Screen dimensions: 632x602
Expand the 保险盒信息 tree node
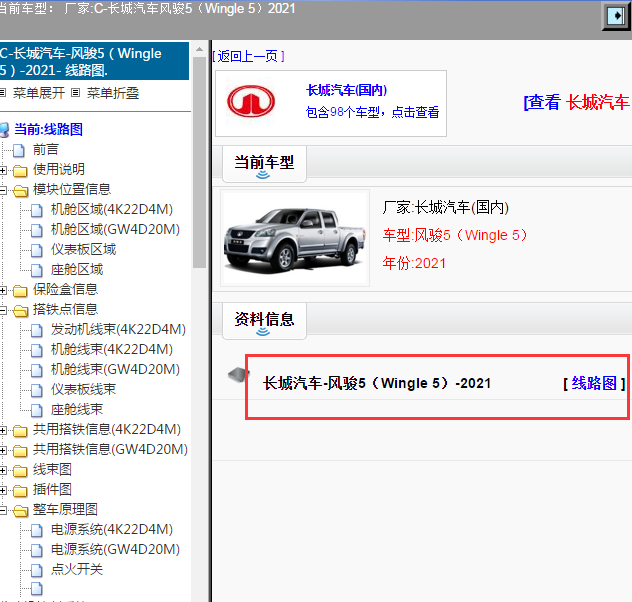(3, 290)
